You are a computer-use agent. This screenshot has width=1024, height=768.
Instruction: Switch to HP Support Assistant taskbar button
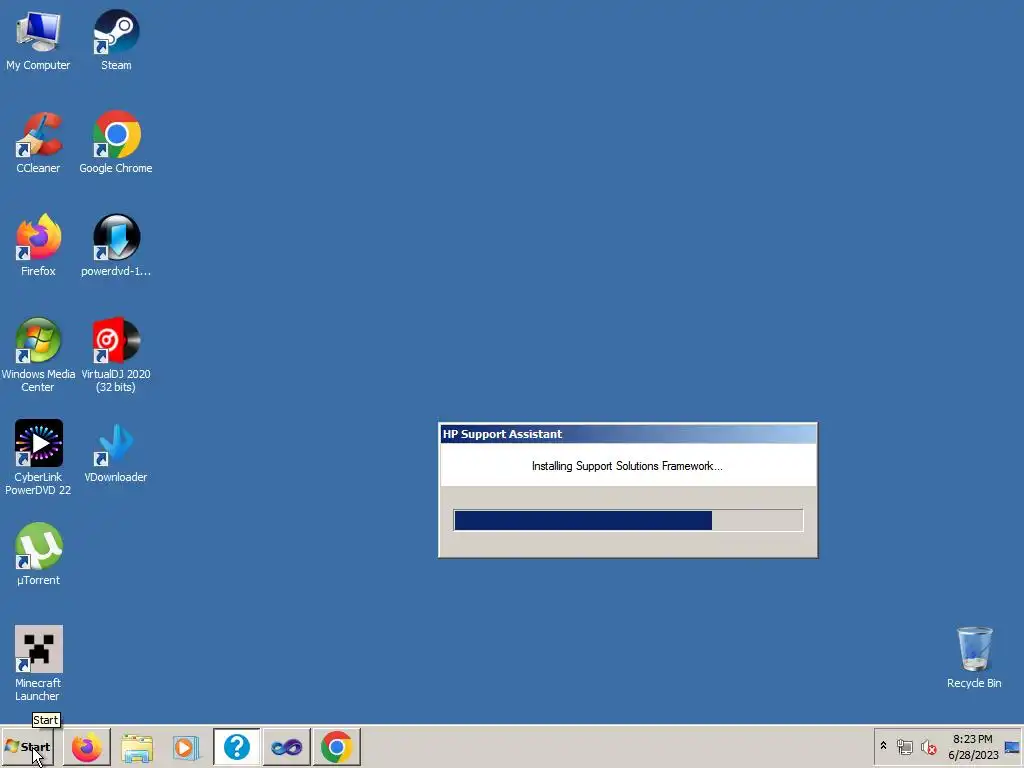[x=236, y=747]
